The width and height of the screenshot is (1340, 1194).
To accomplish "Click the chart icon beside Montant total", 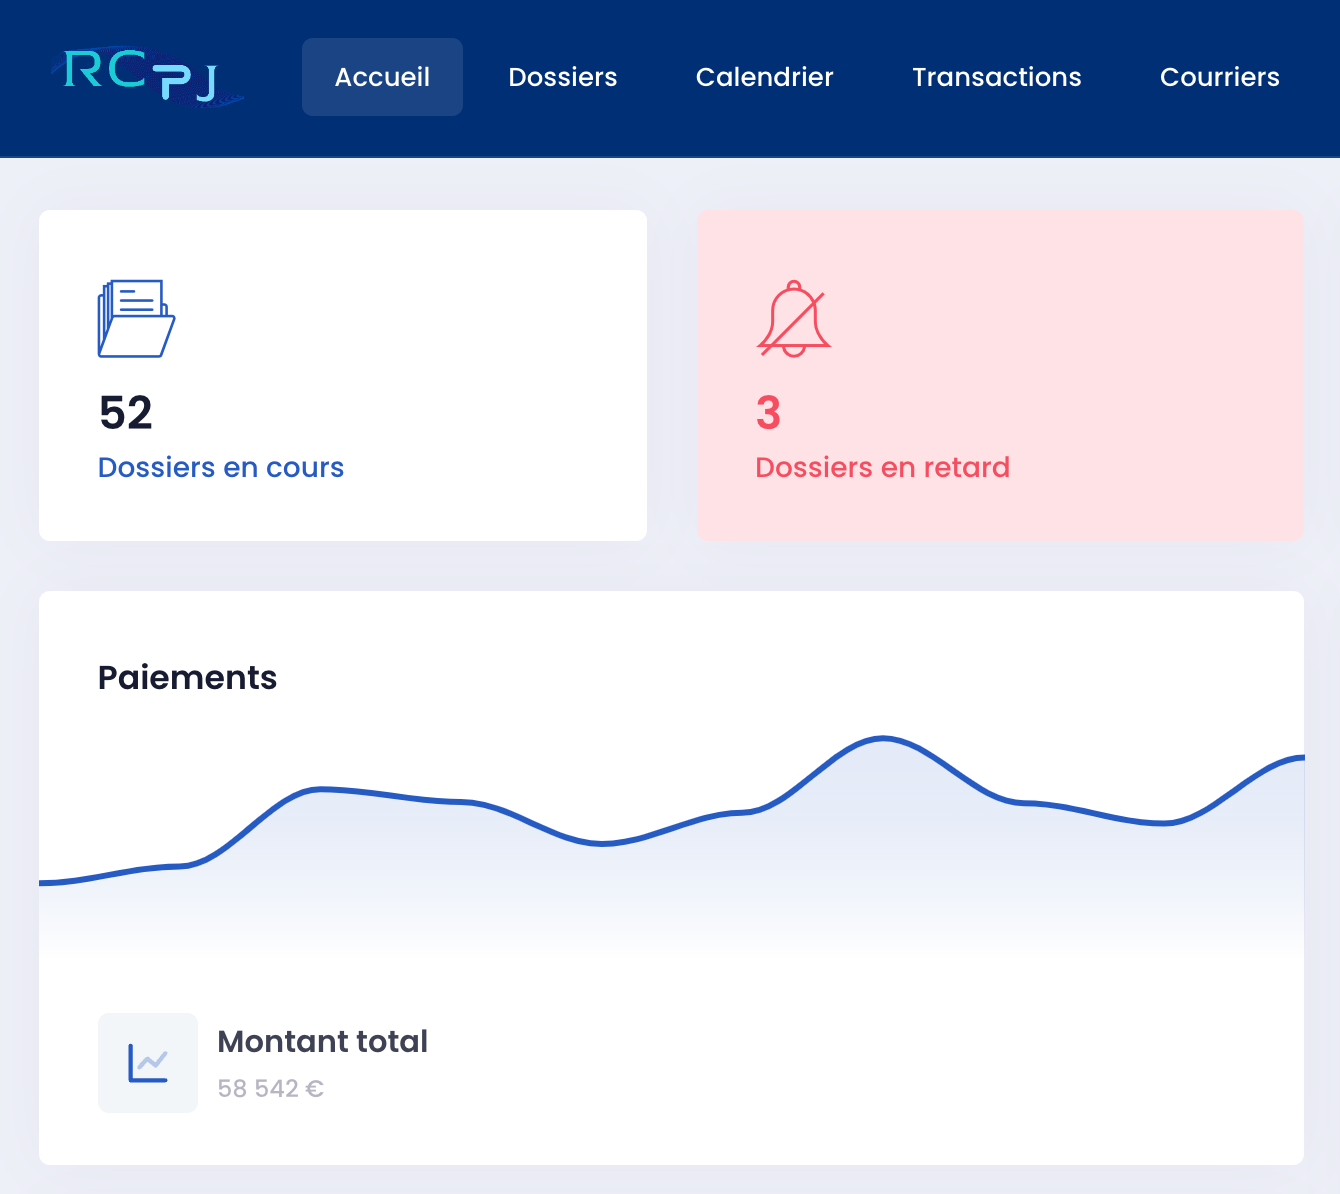I will pyautogui.click(x=148, y=1062).
